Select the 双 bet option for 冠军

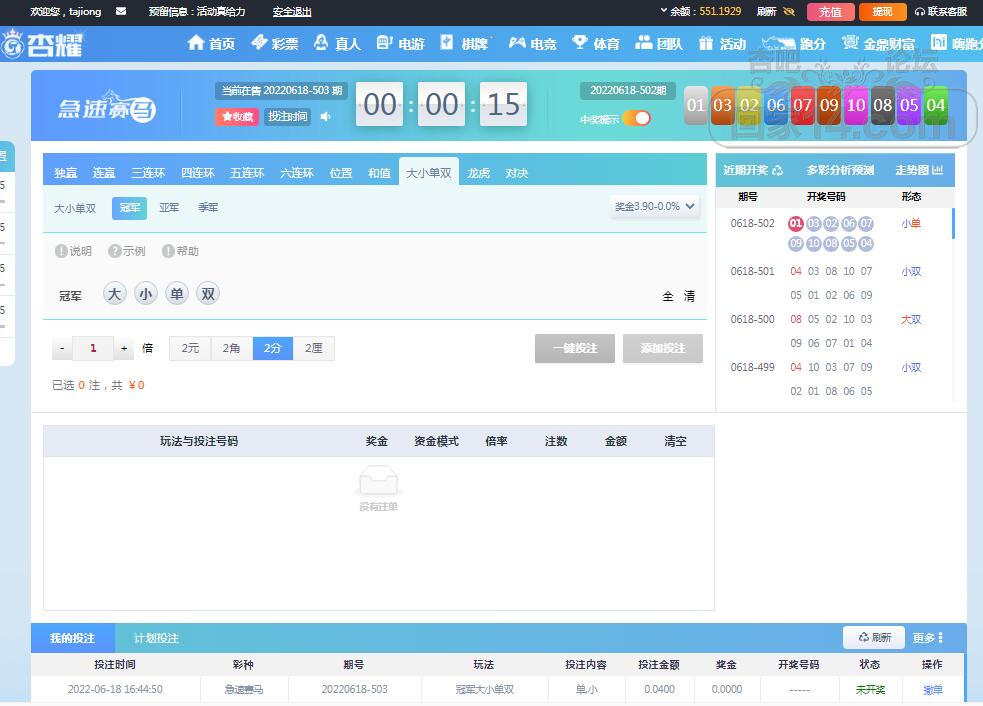pyautogui.click(x=208, y=294)
